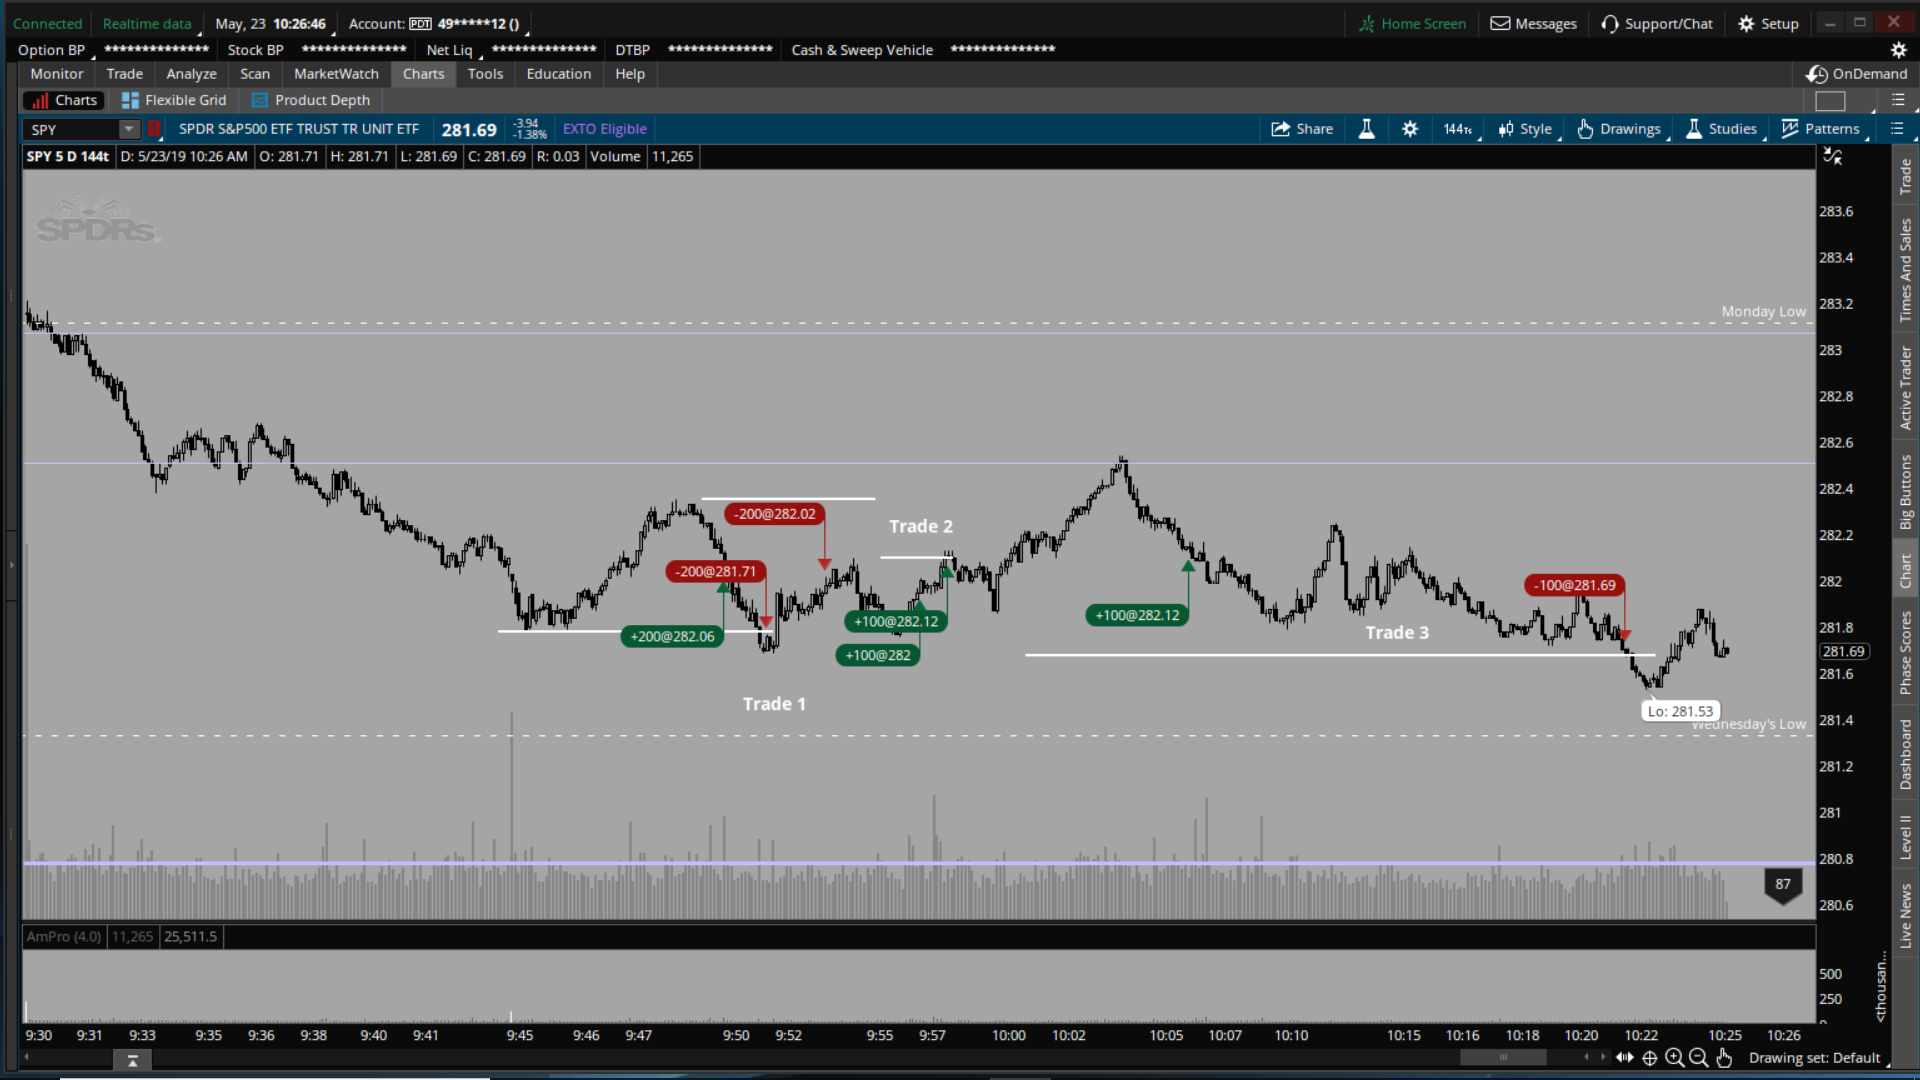The width and height of the screenshot is (1920, 1080).
Task: Open the Phase Scores sidebar tab
Action: point(1906,652)
